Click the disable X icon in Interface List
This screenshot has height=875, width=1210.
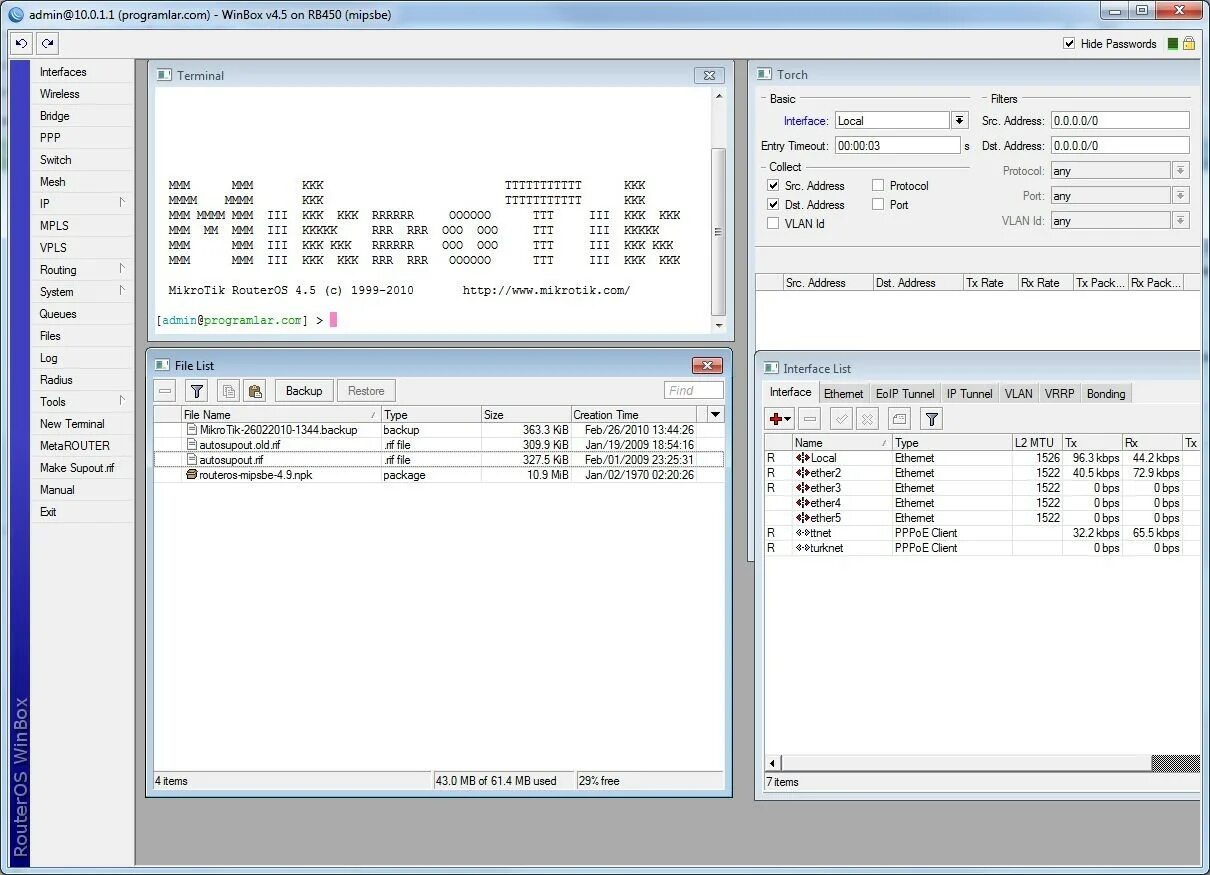click(x=868, y=419)
